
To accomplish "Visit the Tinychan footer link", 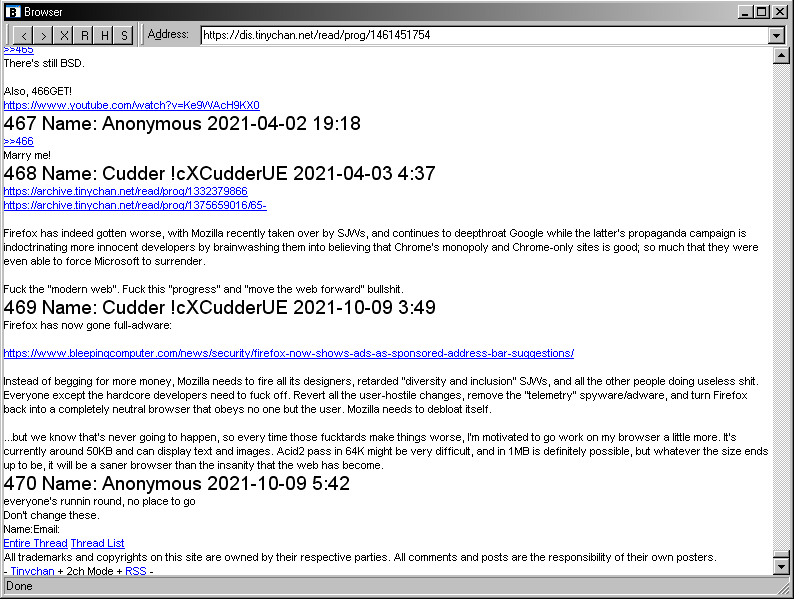I will tap(32, 571).
